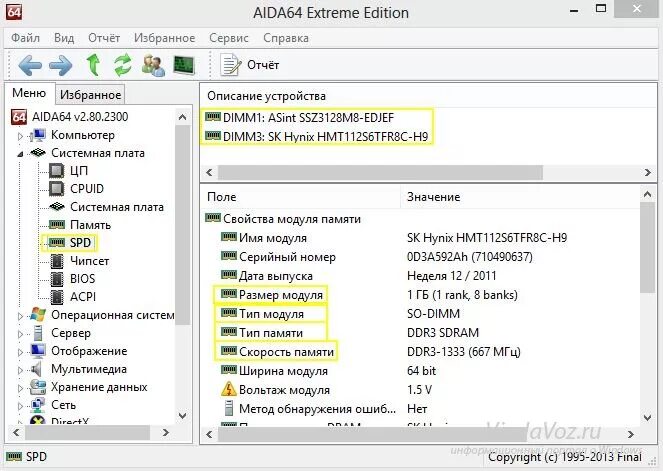Expand the Компьютер tree node
The width and height of the screenshot is (663, 471).
coord(20,136)
